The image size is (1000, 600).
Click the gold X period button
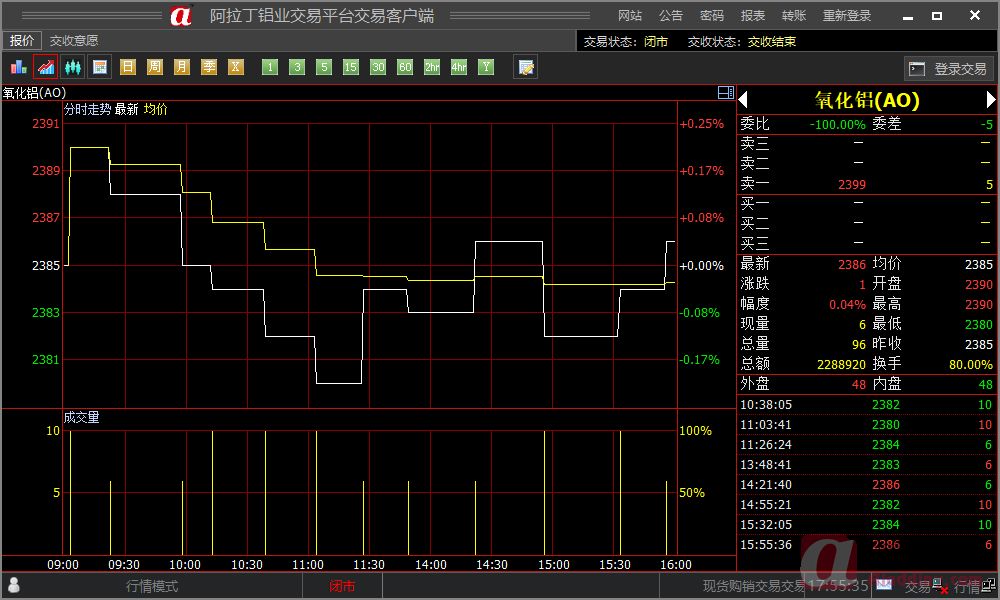click(x=236, y=67)
